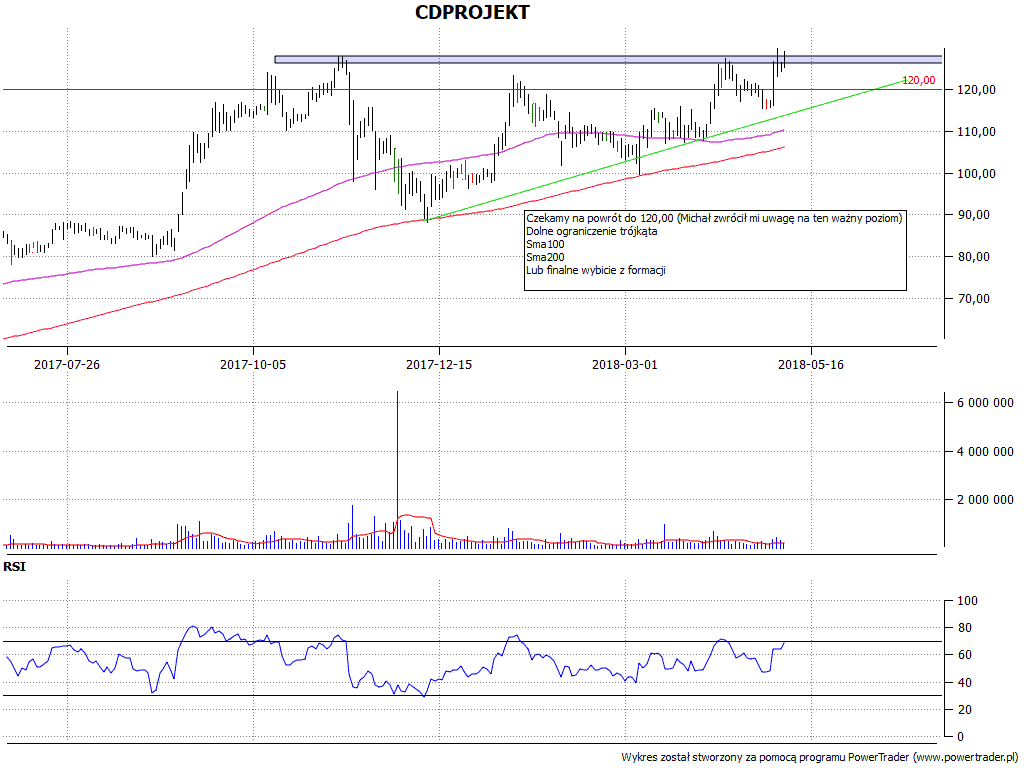
Task: Select the 2017-10-05 date label
Action: point(253,364)
